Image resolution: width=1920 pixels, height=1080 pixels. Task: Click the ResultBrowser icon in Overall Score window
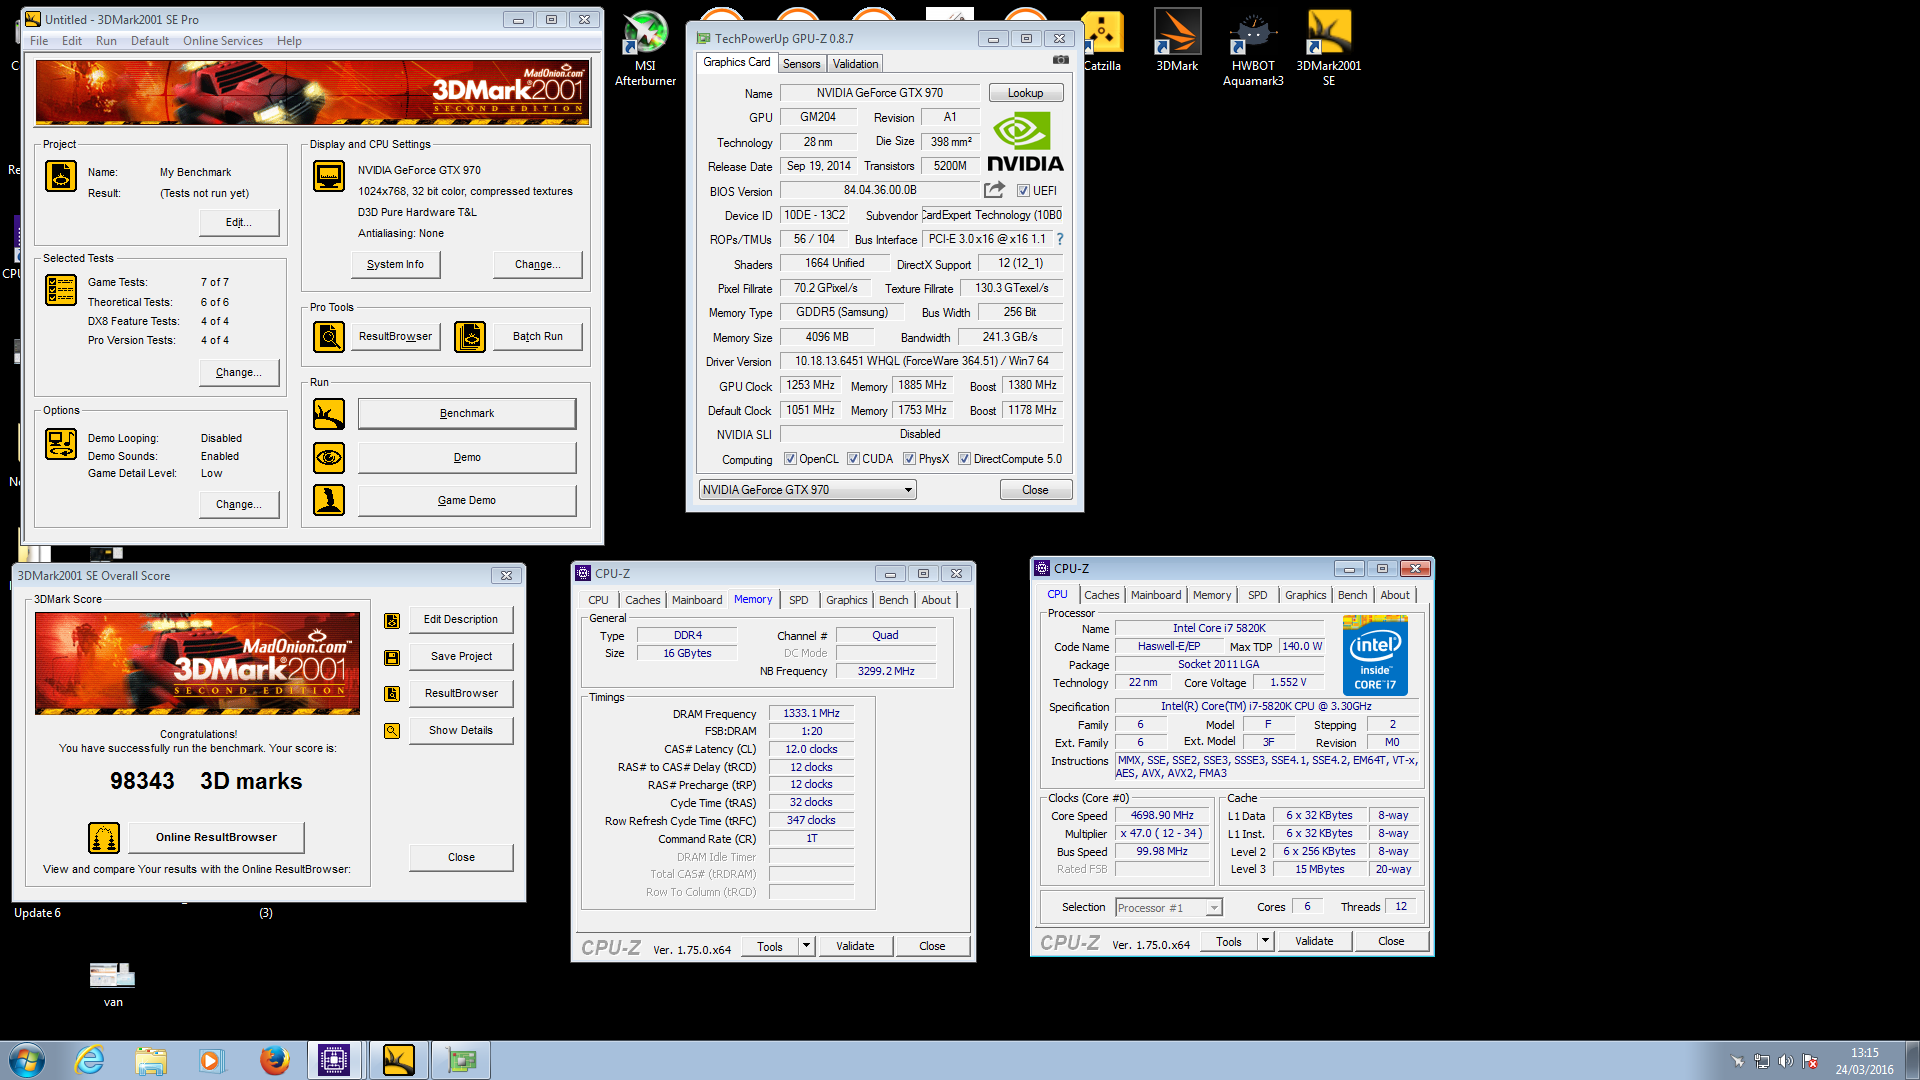click(x=392, y=694)
